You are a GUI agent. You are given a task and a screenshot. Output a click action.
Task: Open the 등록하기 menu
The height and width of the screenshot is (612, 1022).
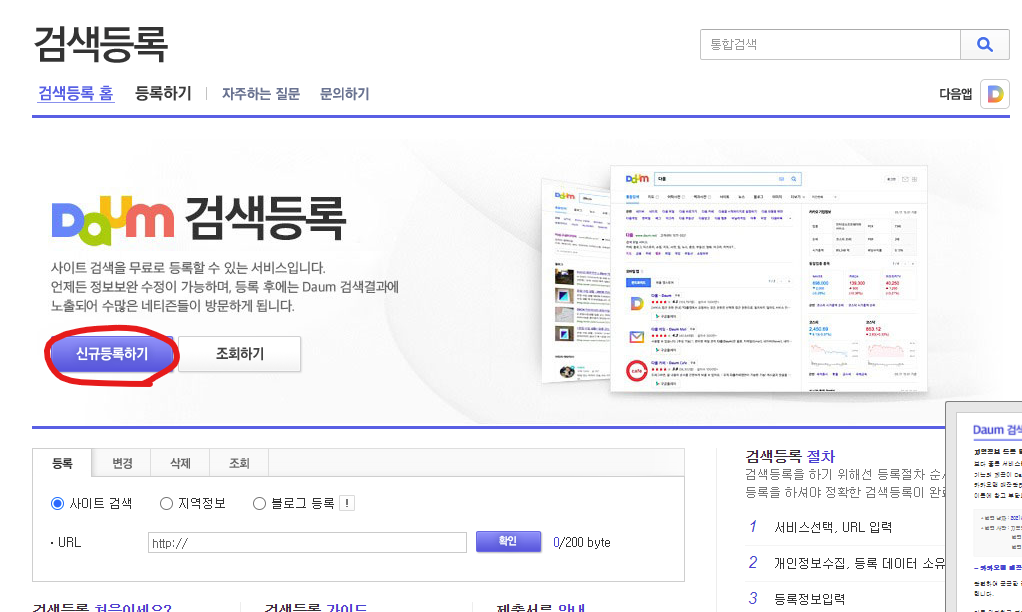pos(163,93)
